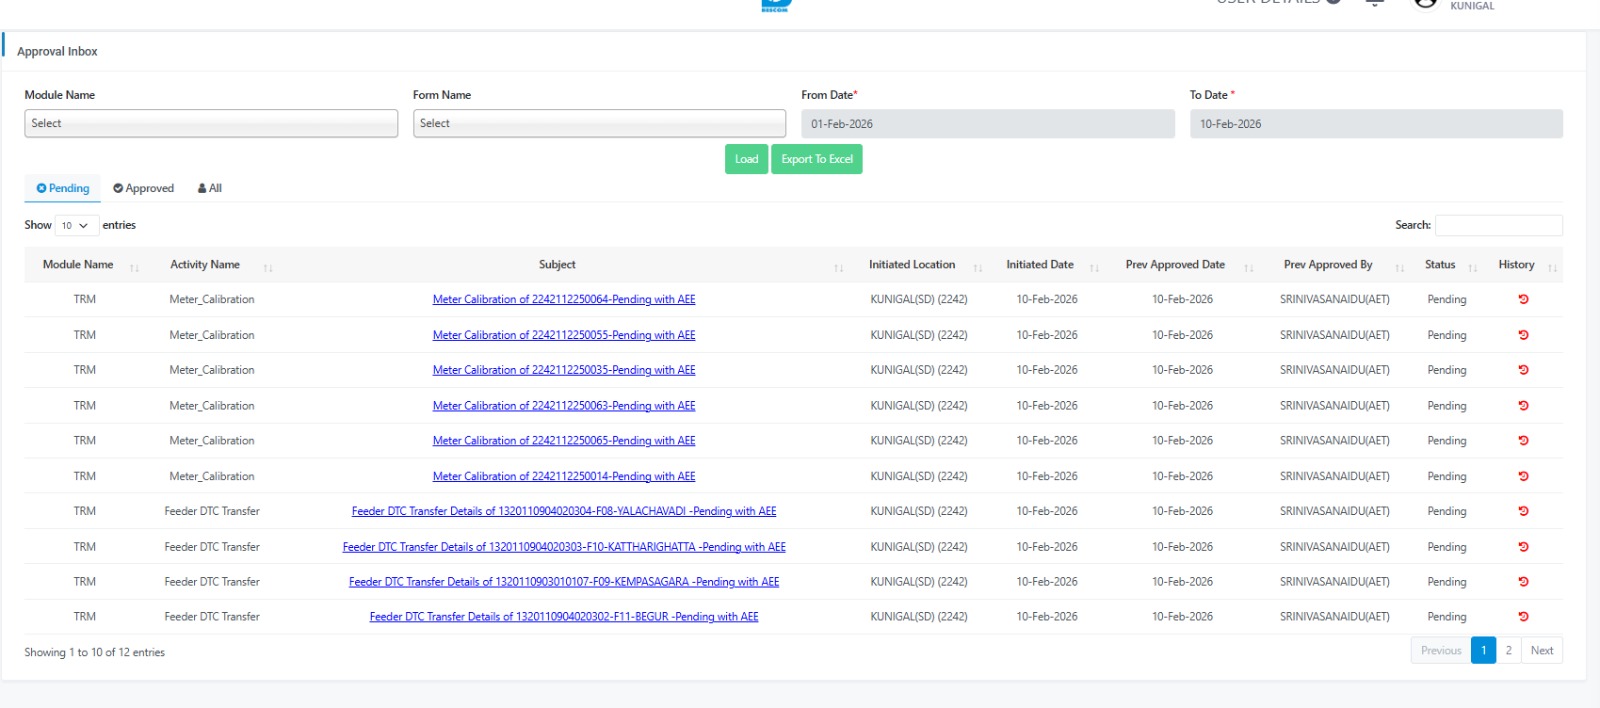Image resolution: width=1600 pixels, height=708 pixels.
Task: Click Export To Excel button
Action: point(816,159)
